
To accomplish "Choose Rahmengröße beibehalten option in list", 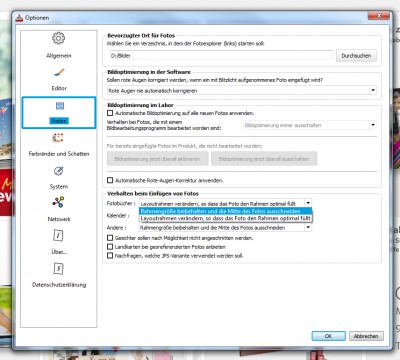I will pyautogui.click(x=226, y=211).
